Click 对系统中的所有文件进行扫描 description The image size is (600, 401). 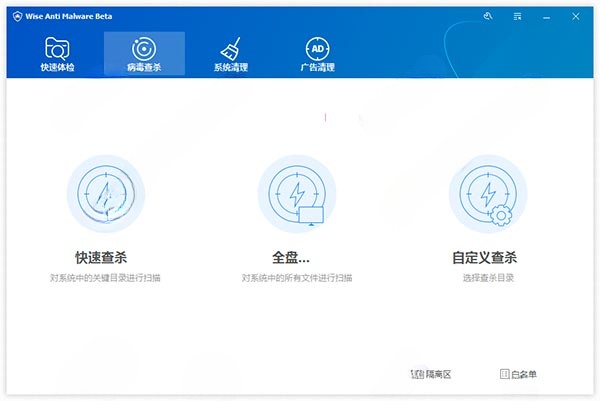click(297, 278)
